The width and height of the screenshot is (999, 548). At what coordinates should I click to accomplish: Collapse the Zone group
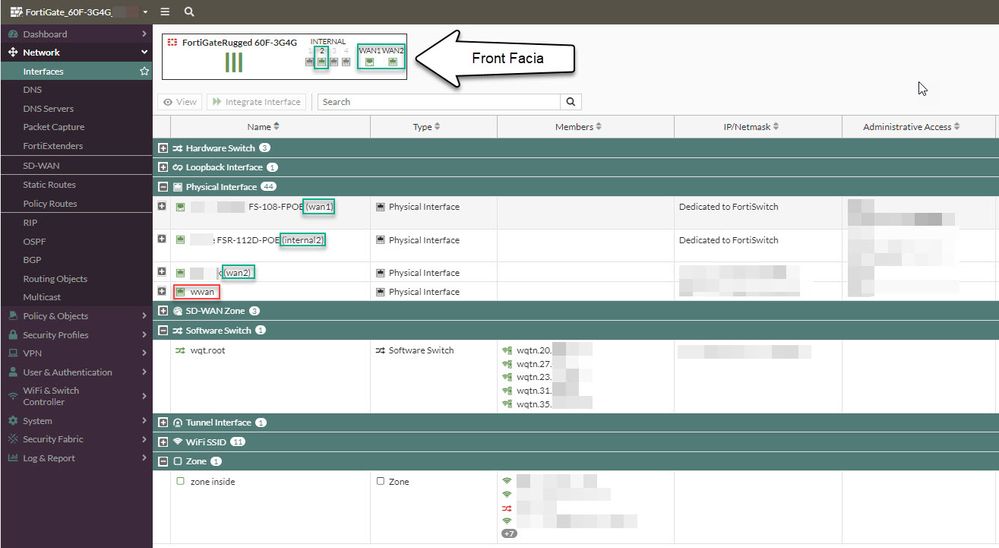163,461
